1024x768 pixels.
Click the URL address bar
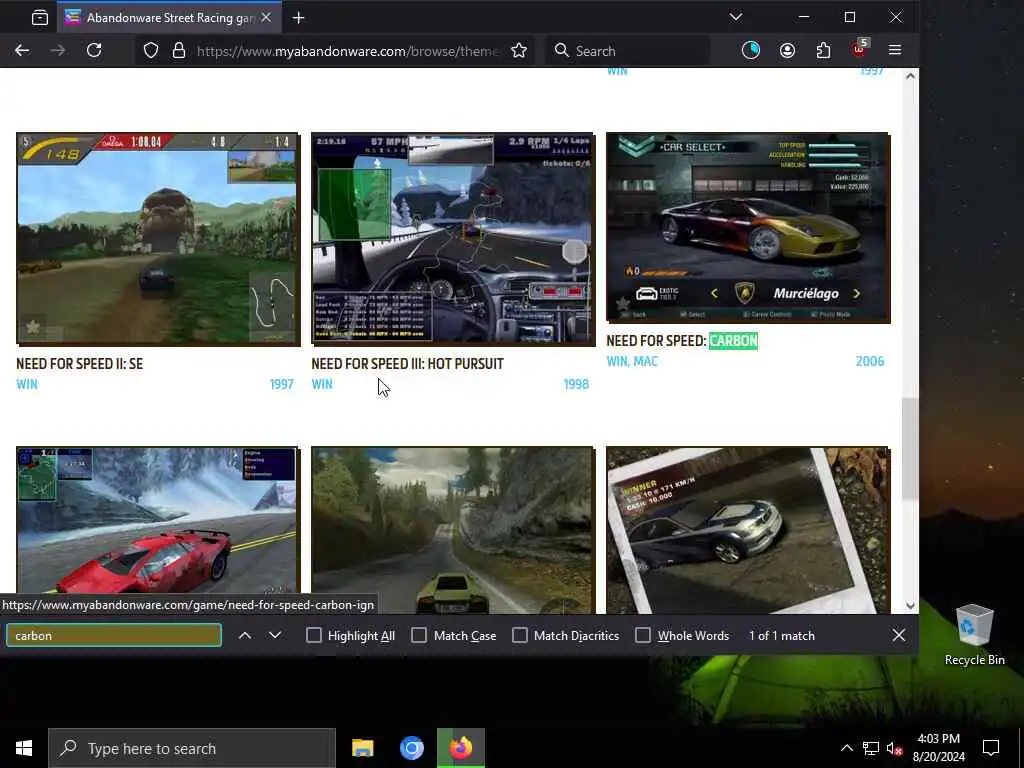pyautogui.click(x=346, y=51)
